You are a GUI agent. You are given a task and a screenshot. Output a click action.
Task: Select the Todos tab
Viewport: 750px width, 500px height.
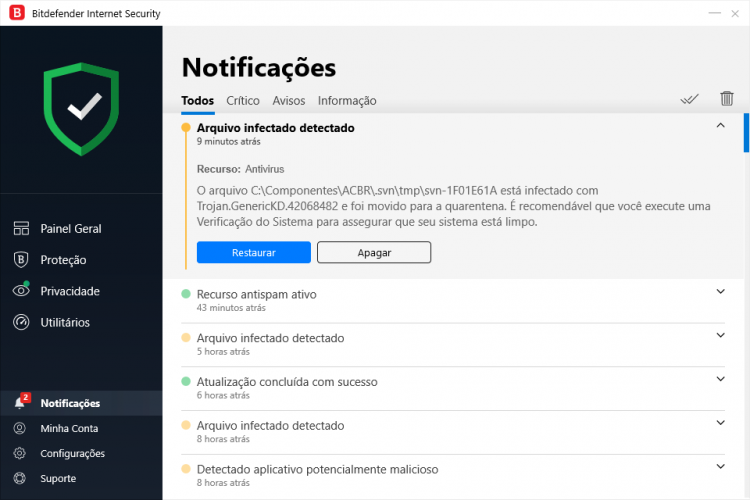point(197,100)
